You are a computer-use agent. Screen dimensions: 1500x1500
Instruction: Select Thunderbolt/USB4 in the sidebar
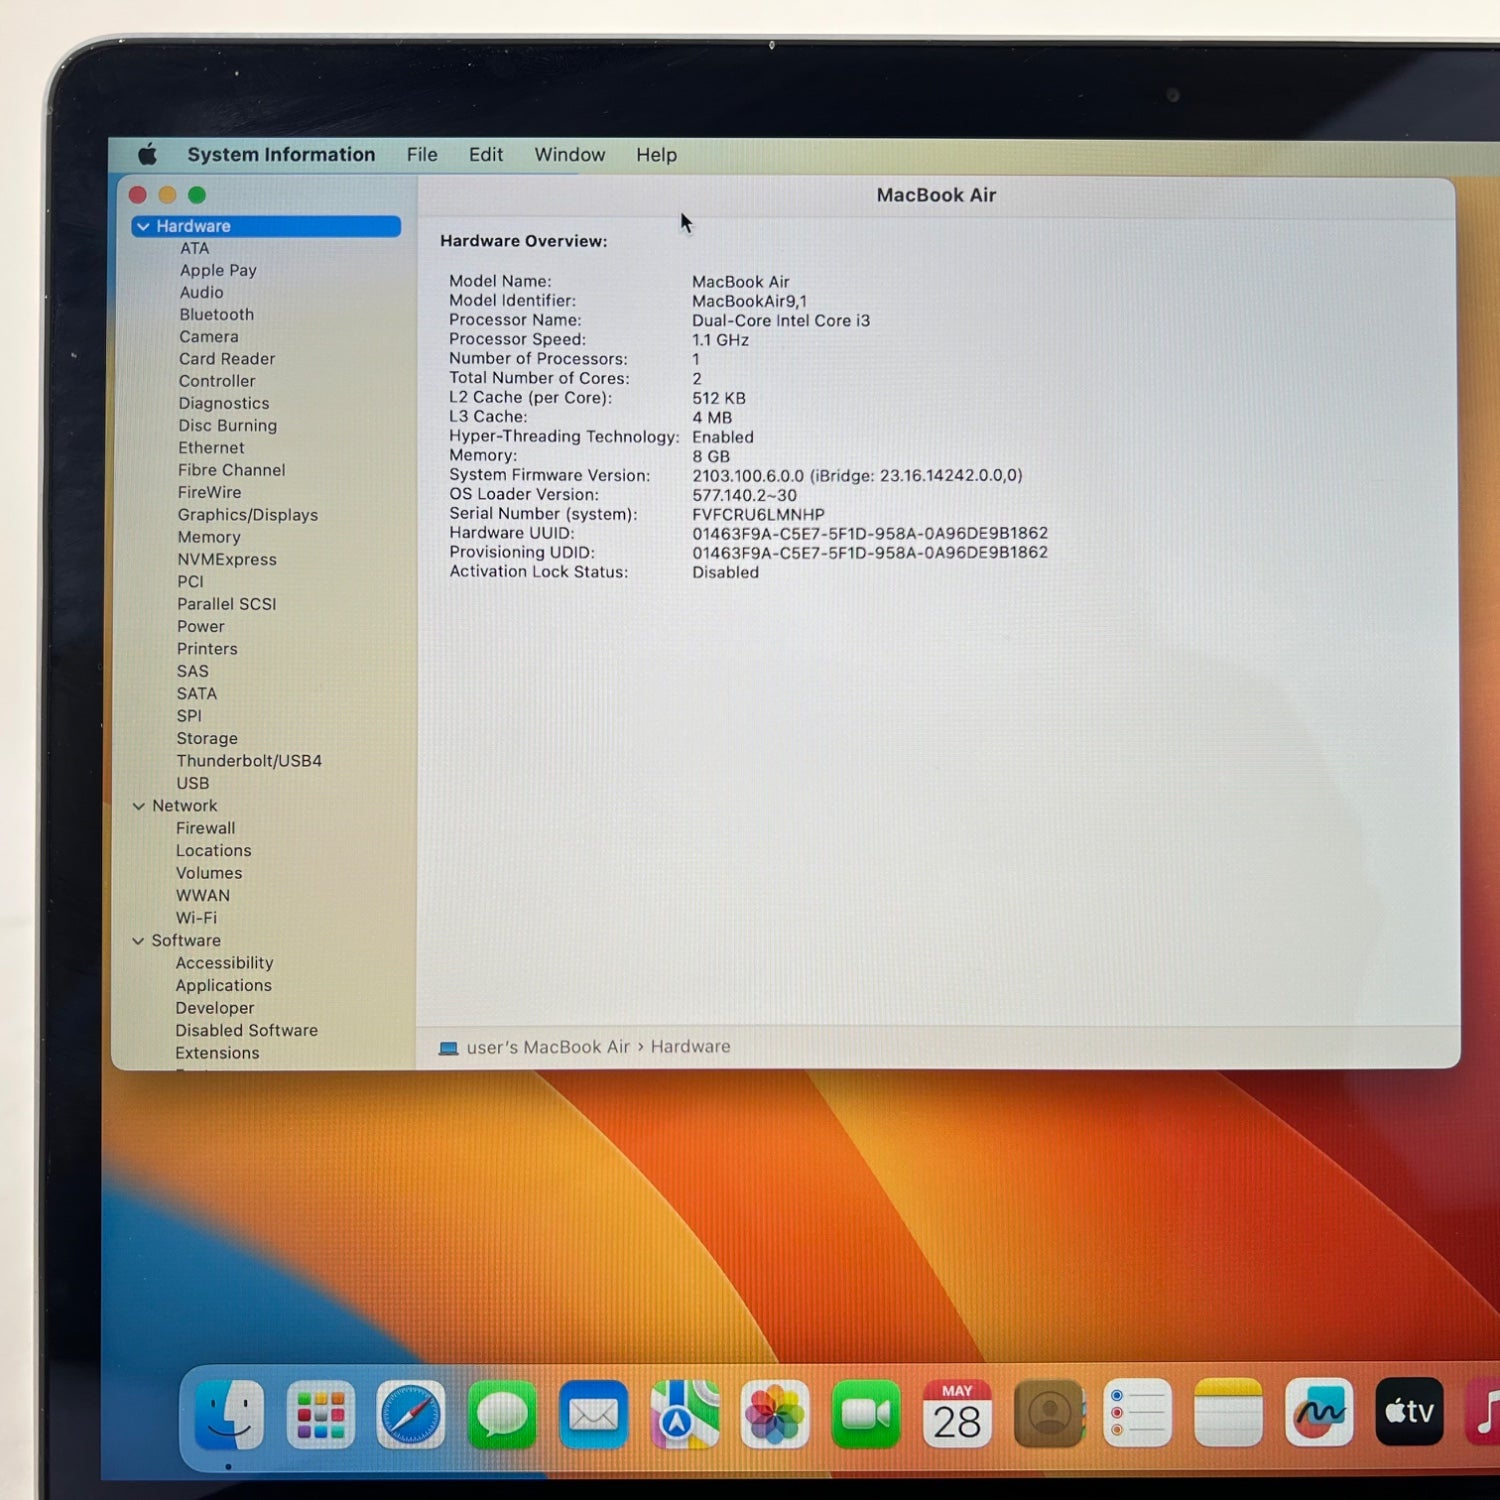point(249,761)
